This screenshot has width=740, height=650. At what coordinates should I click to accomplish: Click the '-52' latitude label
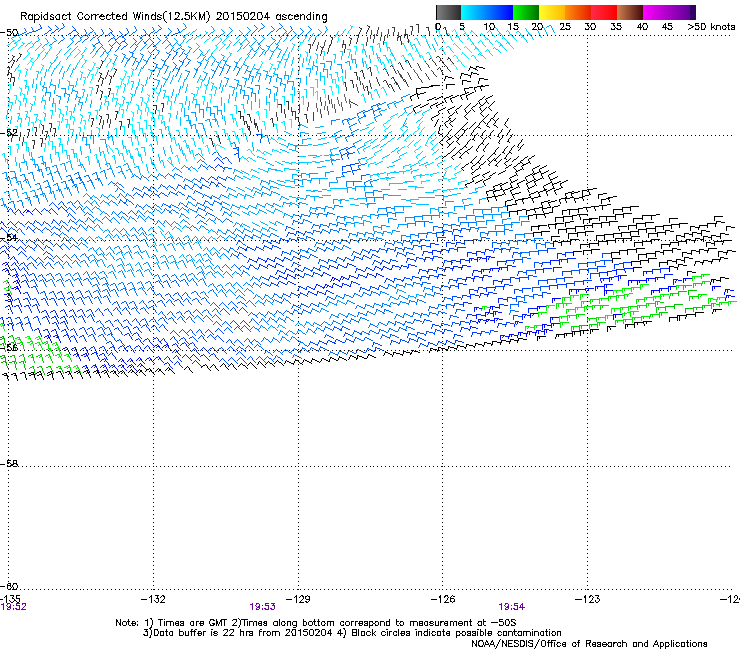pos(9,133)
